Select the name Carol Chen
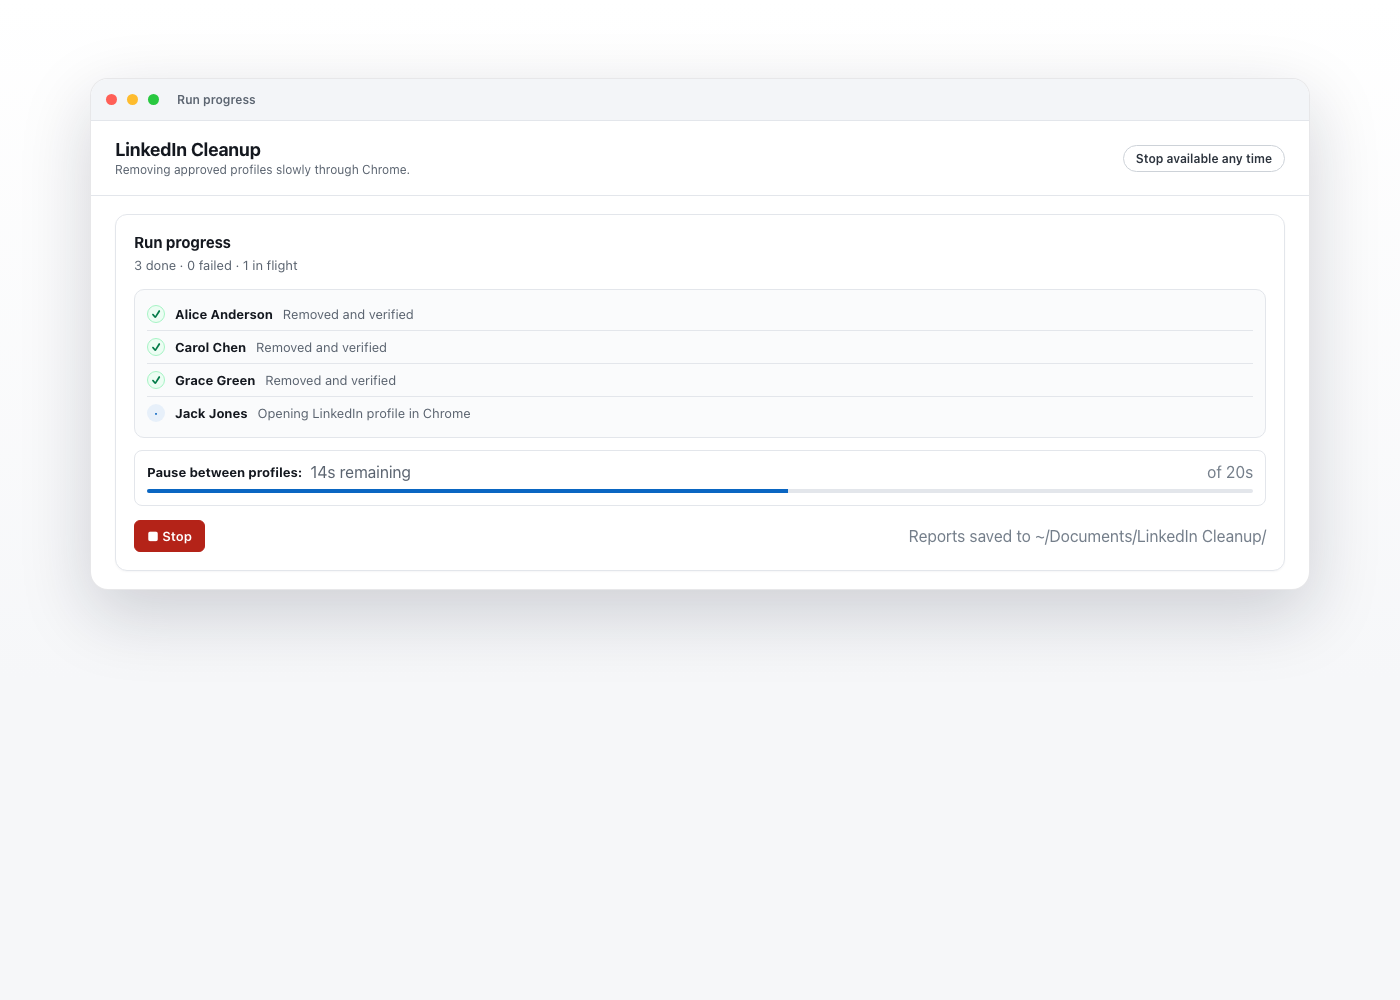 point(210,347)
